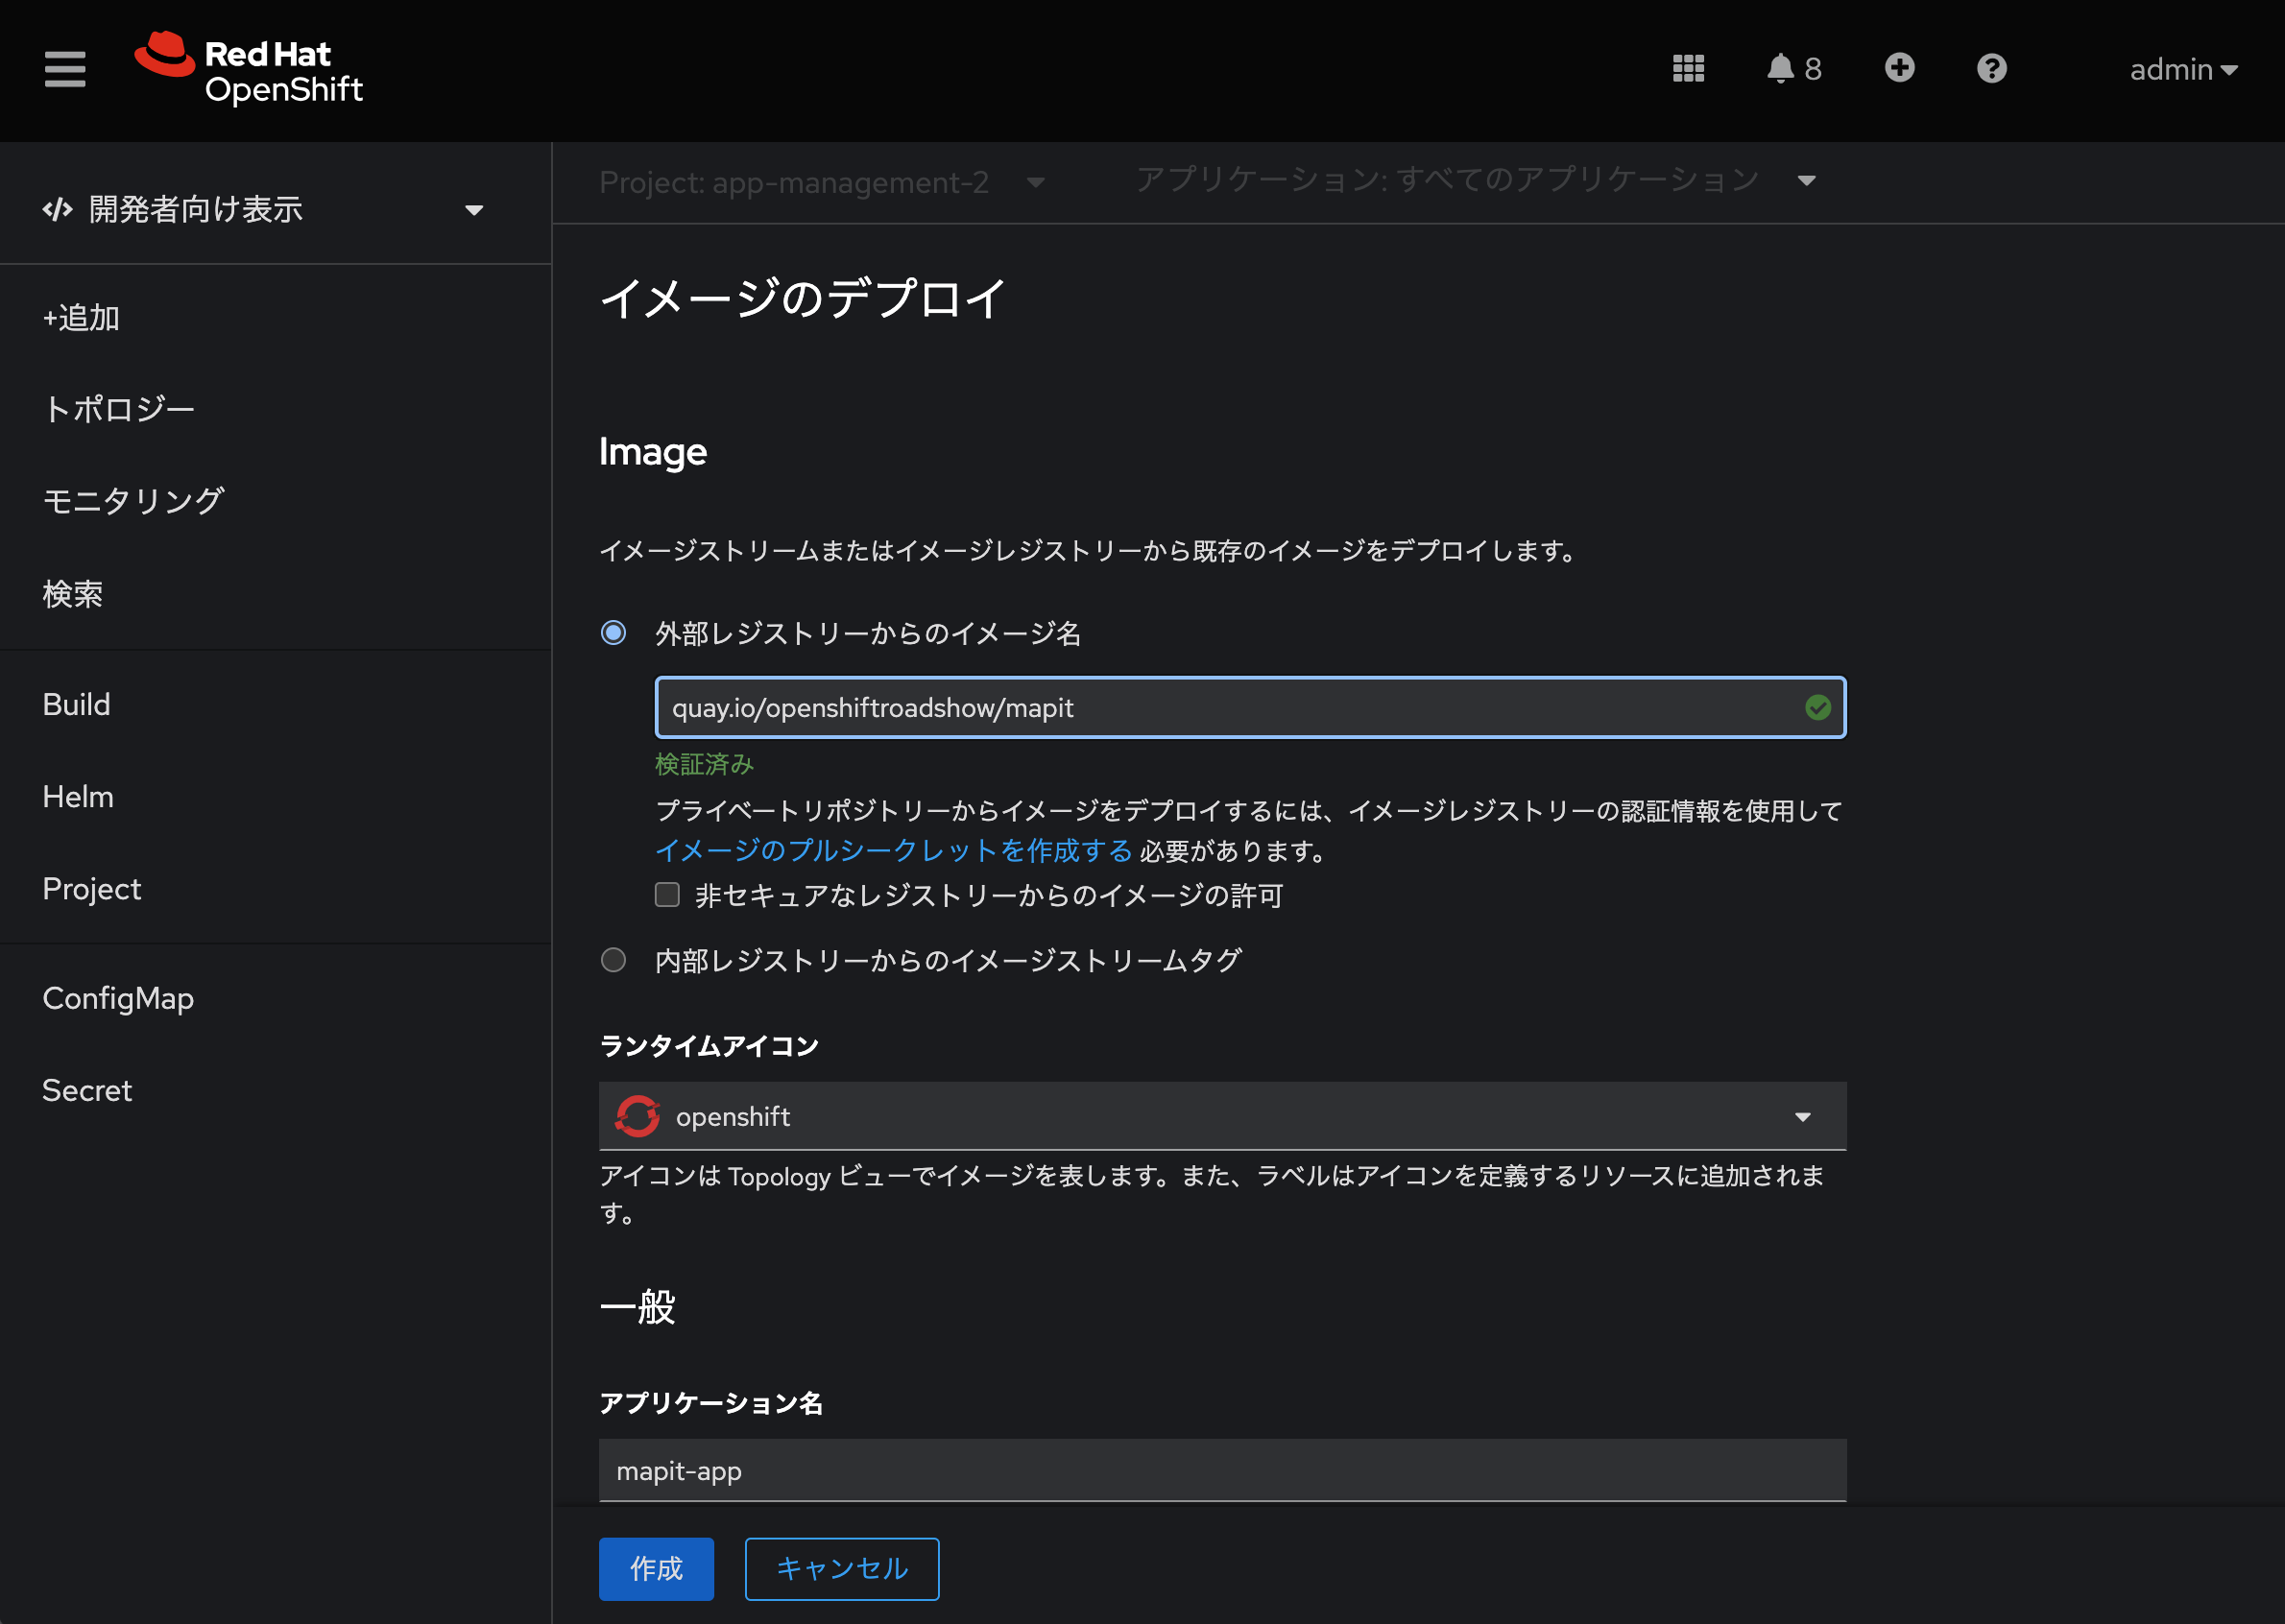This screenshot has height=1624, width=2285.
Task: Toggle the hamburger navigation menu
Action: (65, 69)
